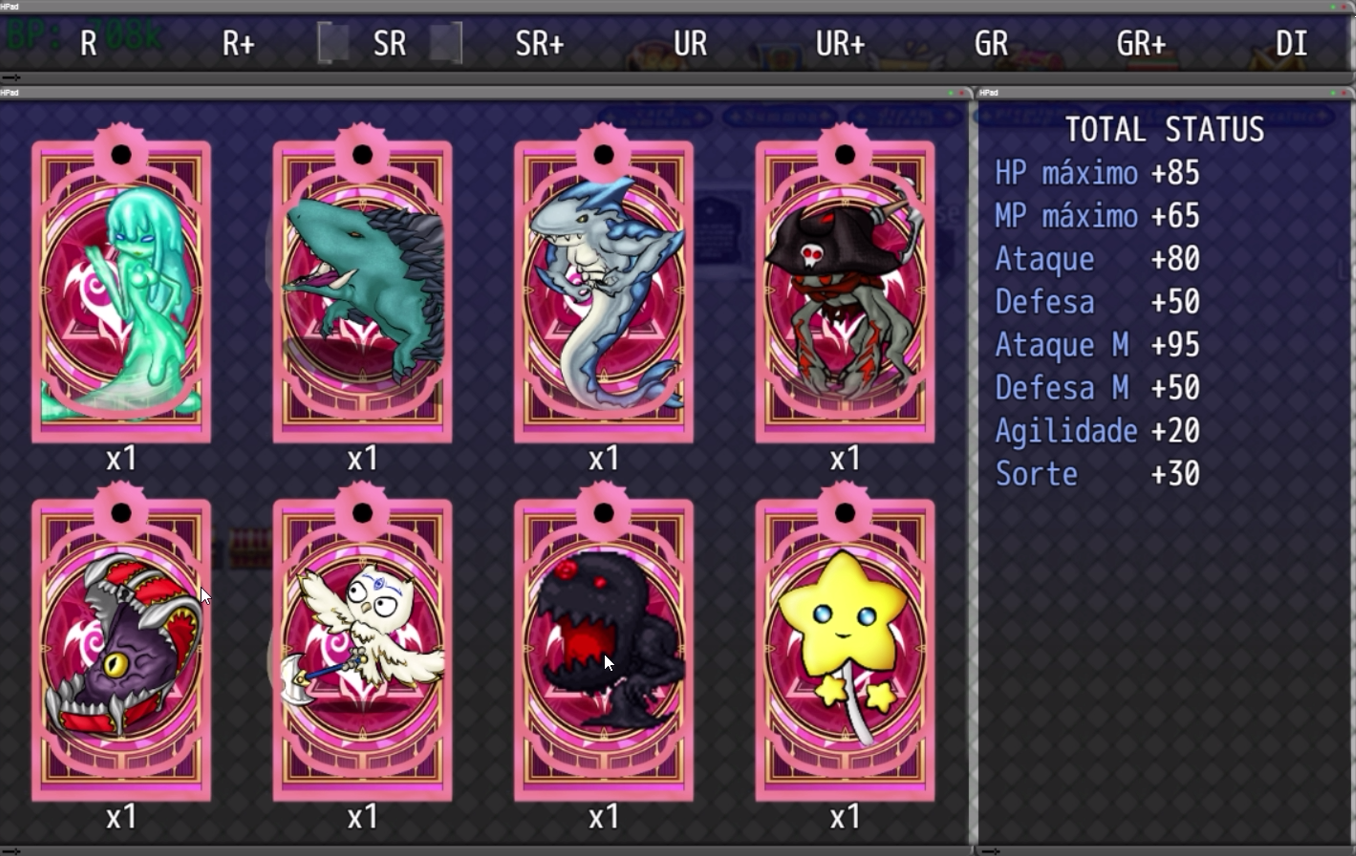Select the teal spiked shark beast card
This screenshot has height=856, width=1356.
pyautogui.click(x=362, y=285)
